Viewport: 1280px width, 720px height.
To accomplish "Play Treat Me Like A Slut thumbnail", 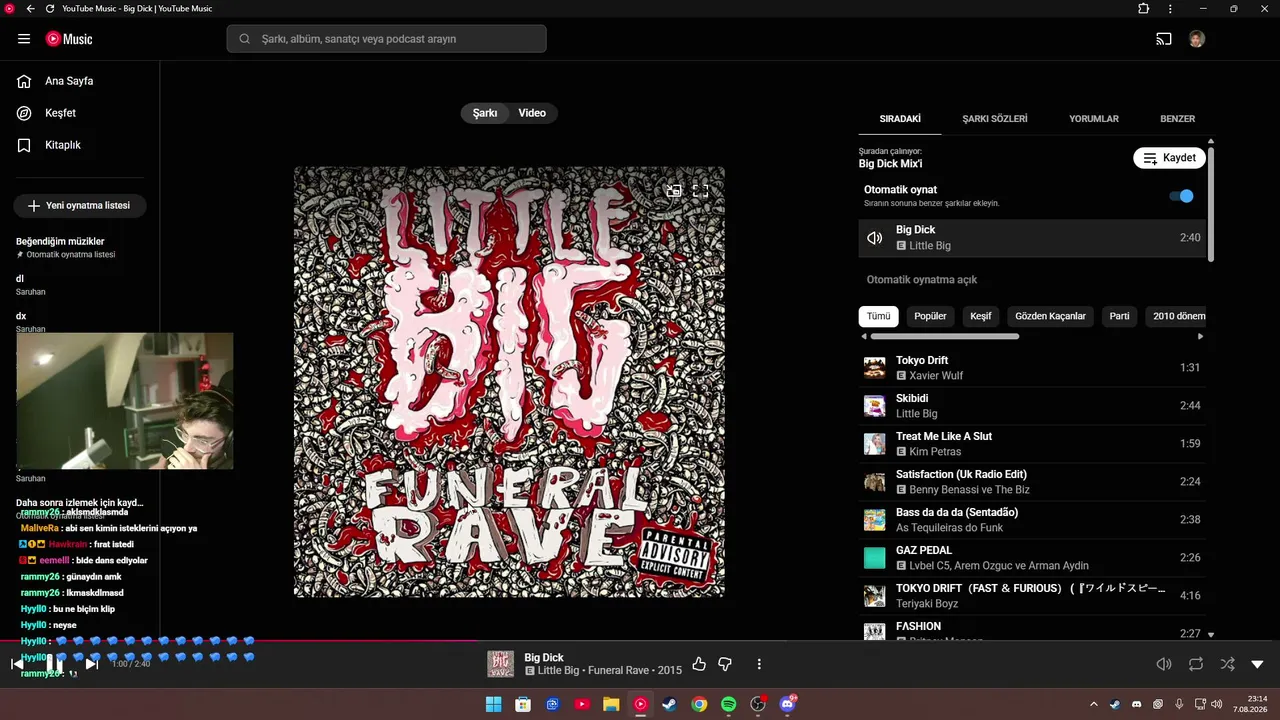I will (x=875, y=444).
